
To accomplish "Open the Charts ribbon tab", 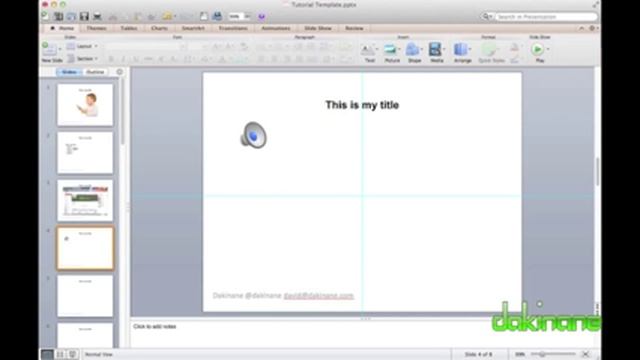I will [159, 28].
